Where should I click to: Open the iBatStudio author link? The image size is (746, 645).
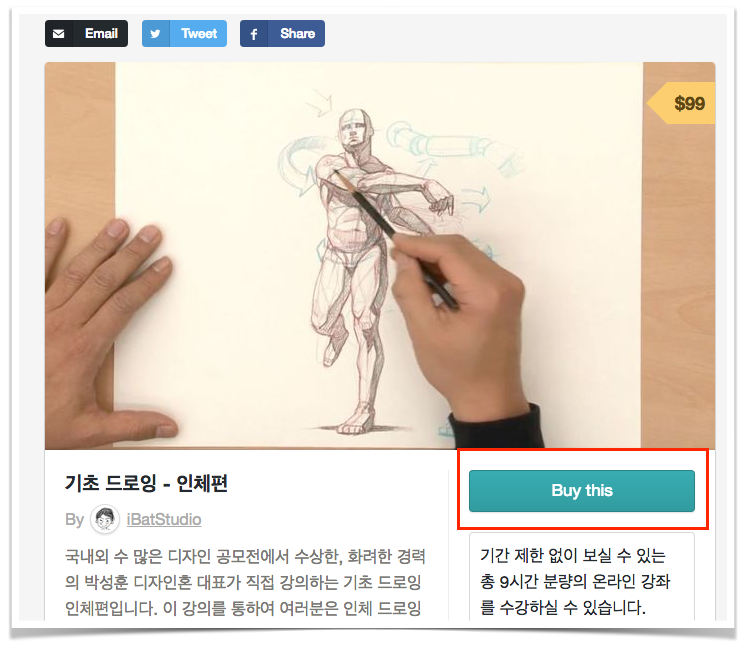pyautogui.click(x=164, y=519)
